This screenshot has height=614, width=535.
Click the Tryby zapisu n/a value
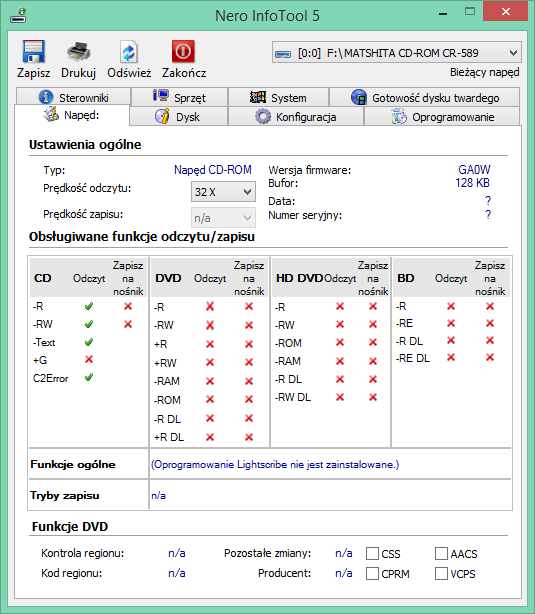coord(158,495)
